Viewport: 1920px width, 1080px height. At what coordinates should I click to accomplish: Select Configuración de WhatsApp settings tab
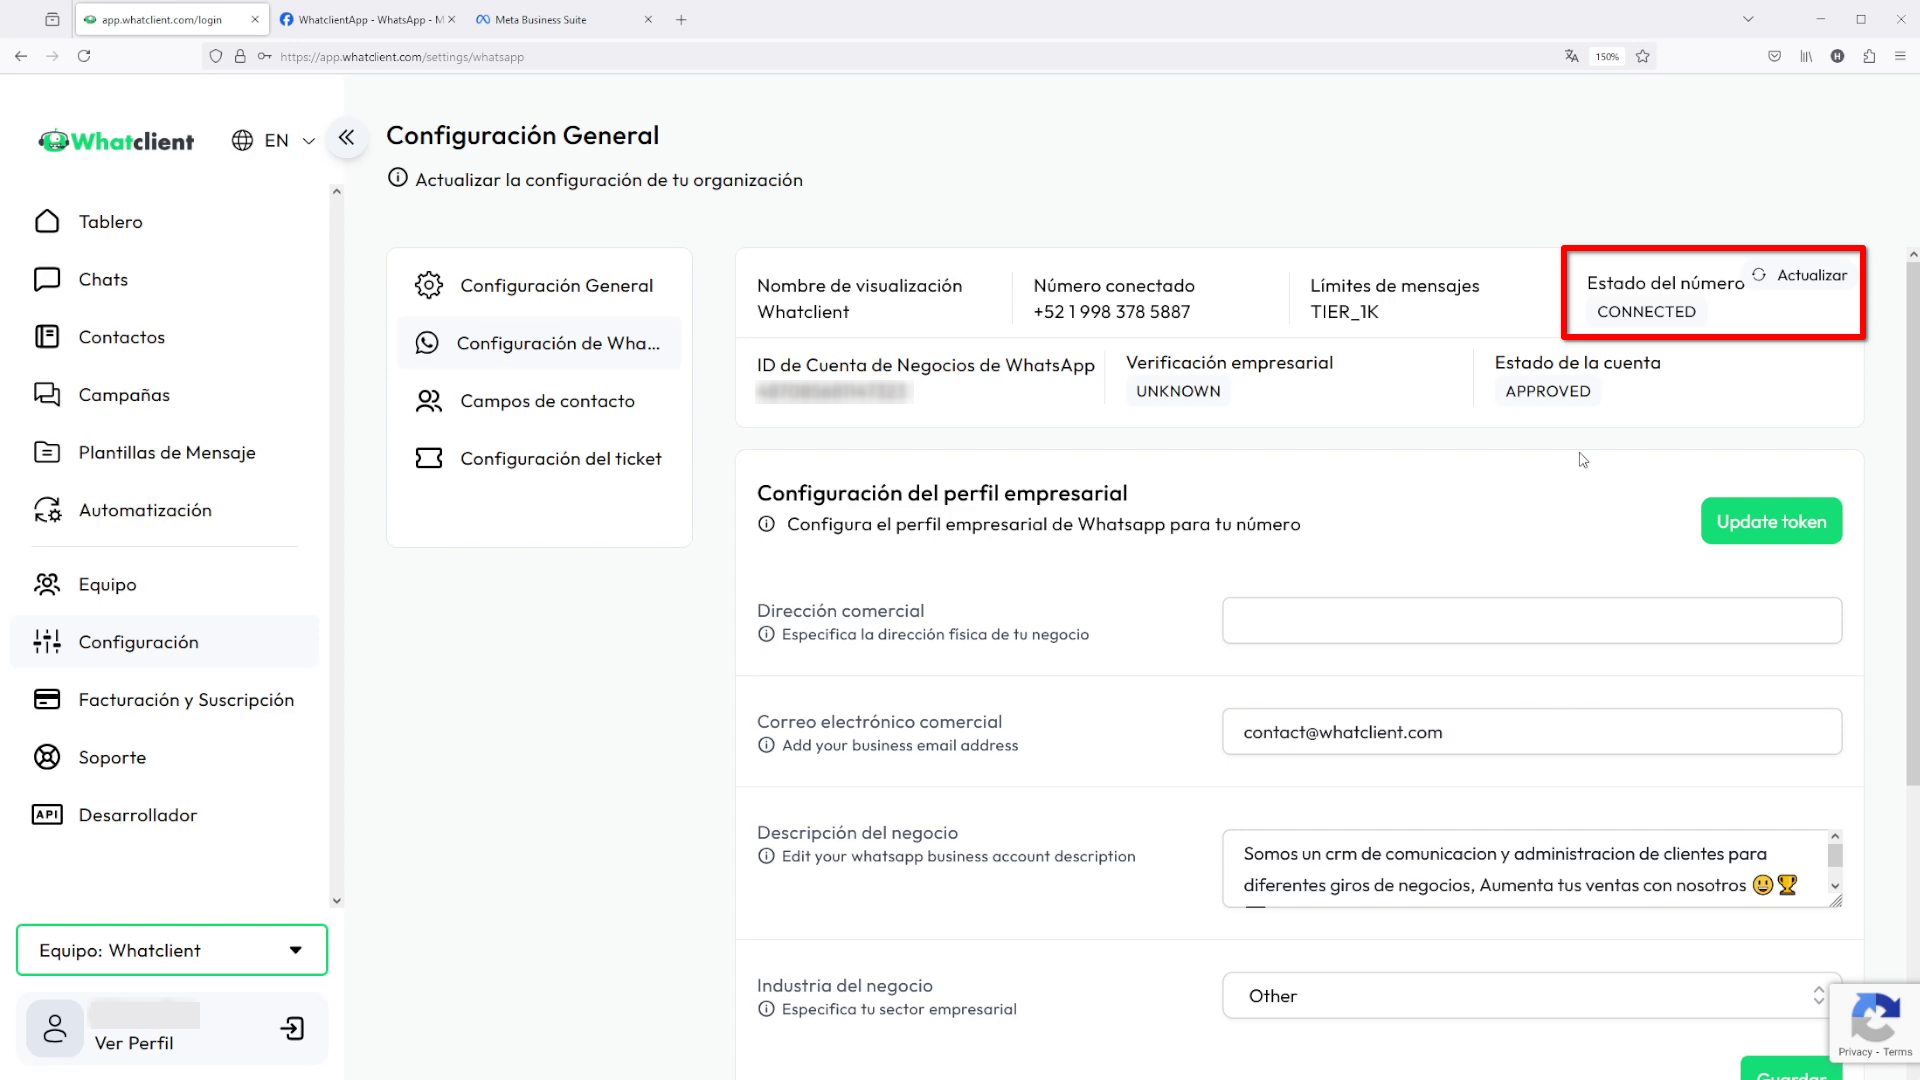point(539,343)
